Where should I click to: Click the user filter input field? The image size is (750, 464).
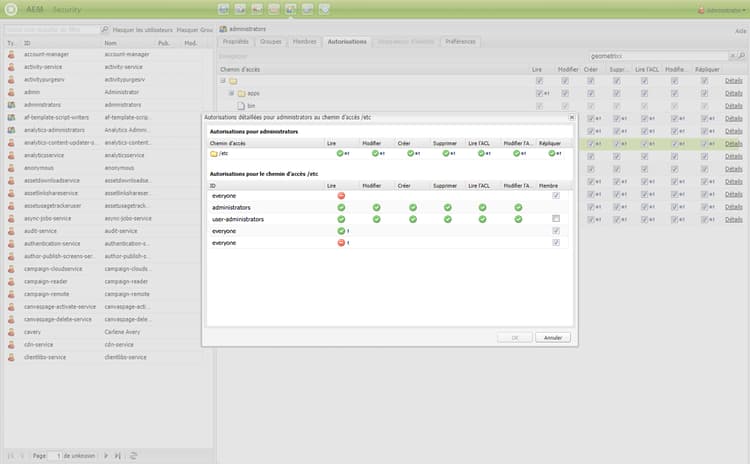coord(52,30)
